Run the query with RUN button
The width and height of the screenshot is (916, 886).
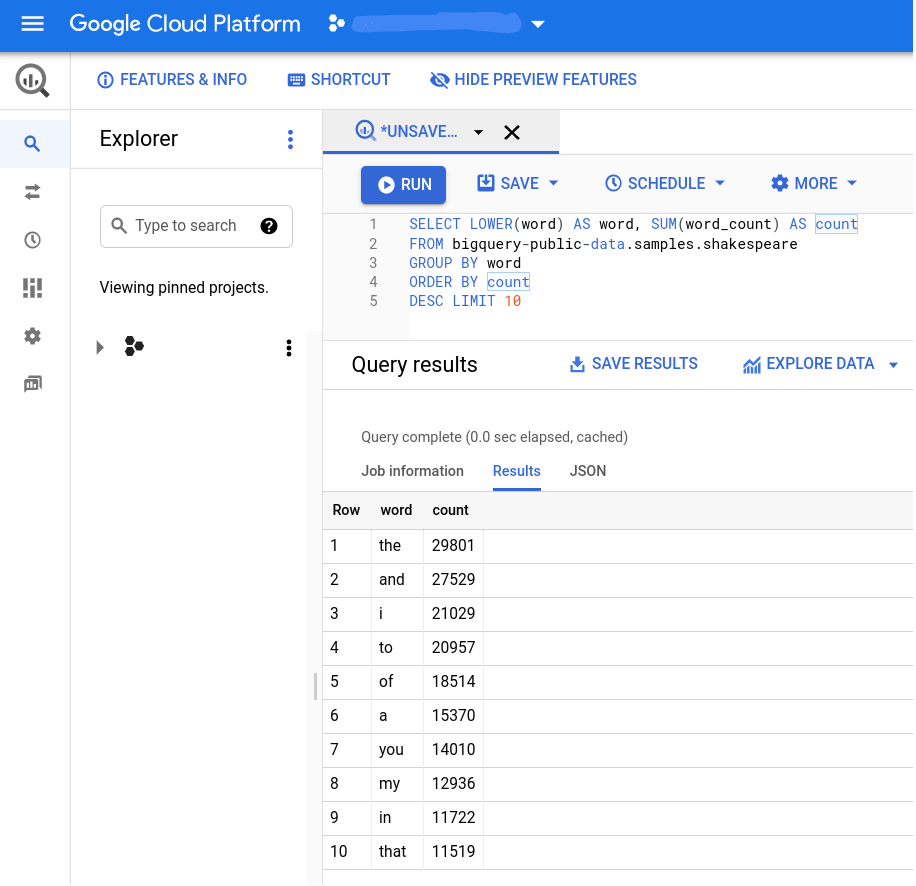click(404, 184)
